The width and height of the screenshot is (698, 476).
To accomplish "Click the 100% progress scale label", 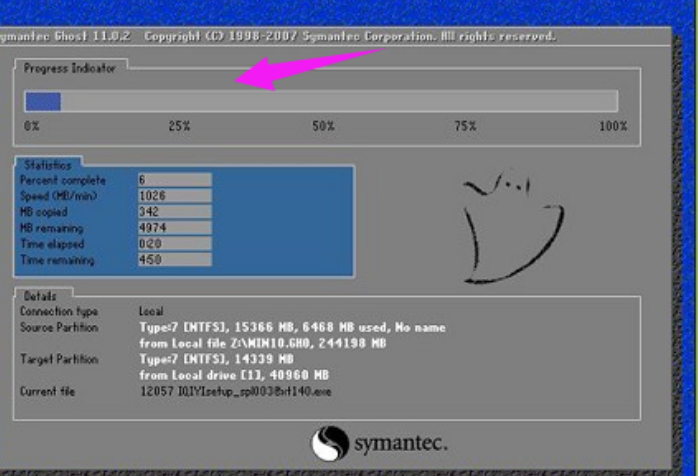I will coord(613,126).
